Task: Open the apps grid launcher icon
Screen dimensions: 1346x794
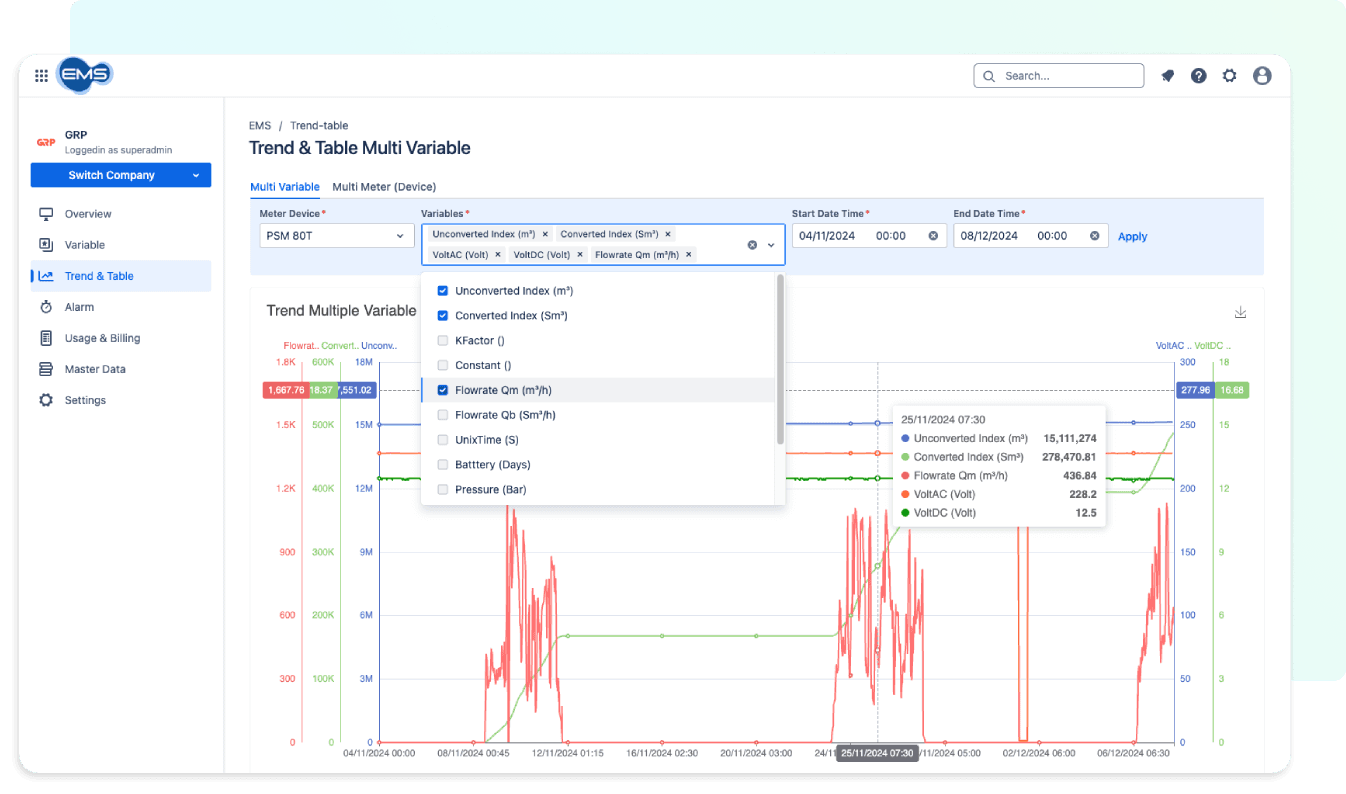Action: click(x=41, y=75)
